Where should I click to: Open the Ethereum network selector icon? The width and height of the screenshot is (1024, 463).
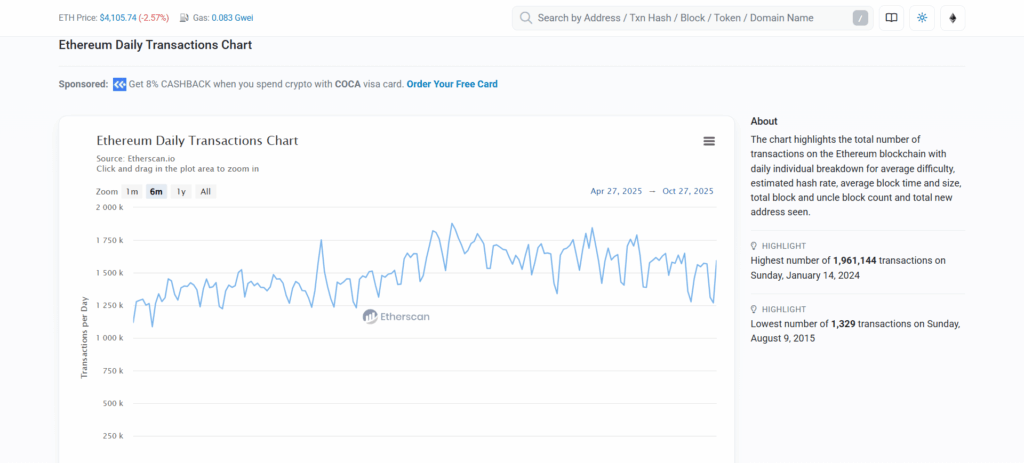click(x=952, y=18)
